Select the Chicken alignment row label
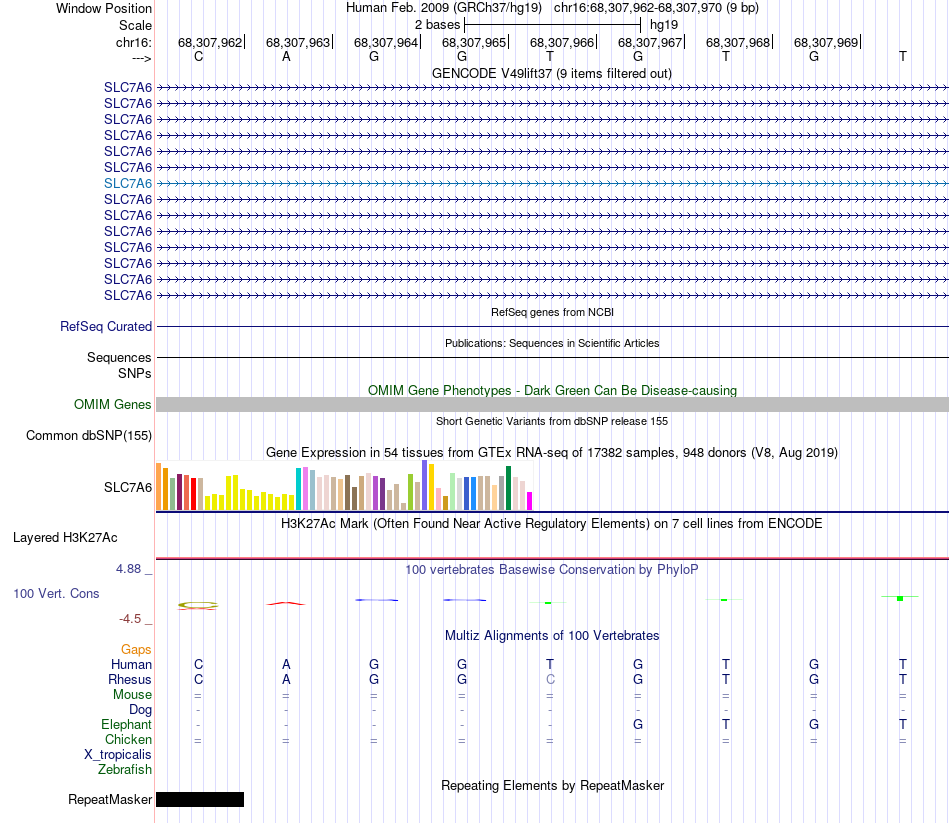The width and height of the screenshot is (950, 823). pyautogui.click(x=128, y=739)
